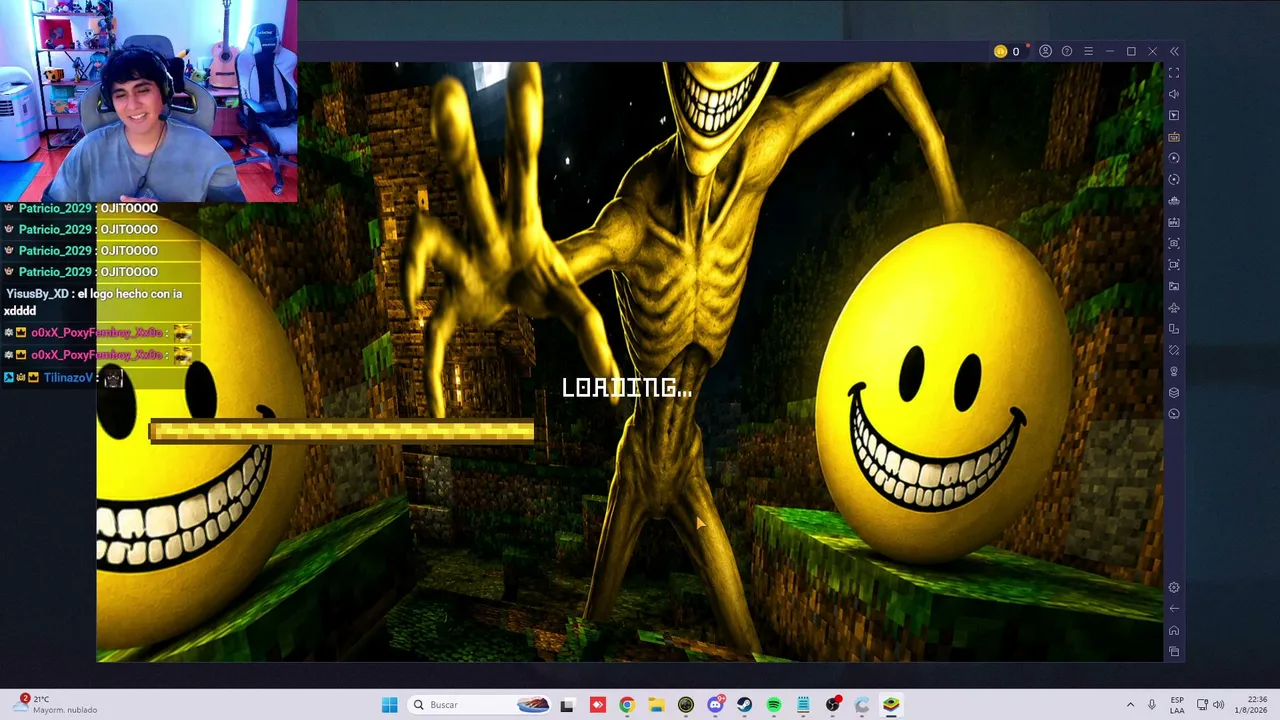Show hidden system tray icons
1280x720 pixels.
[x=1130, y=705]
